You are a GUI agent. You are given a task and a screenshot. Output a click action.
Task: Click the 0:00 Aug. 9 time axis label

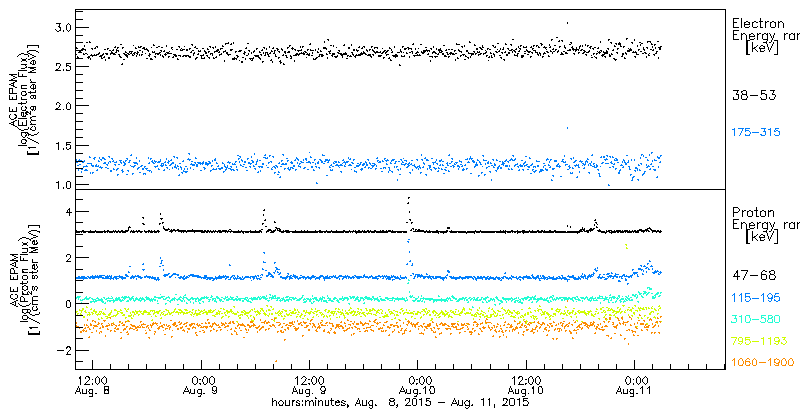pos(202,386)
